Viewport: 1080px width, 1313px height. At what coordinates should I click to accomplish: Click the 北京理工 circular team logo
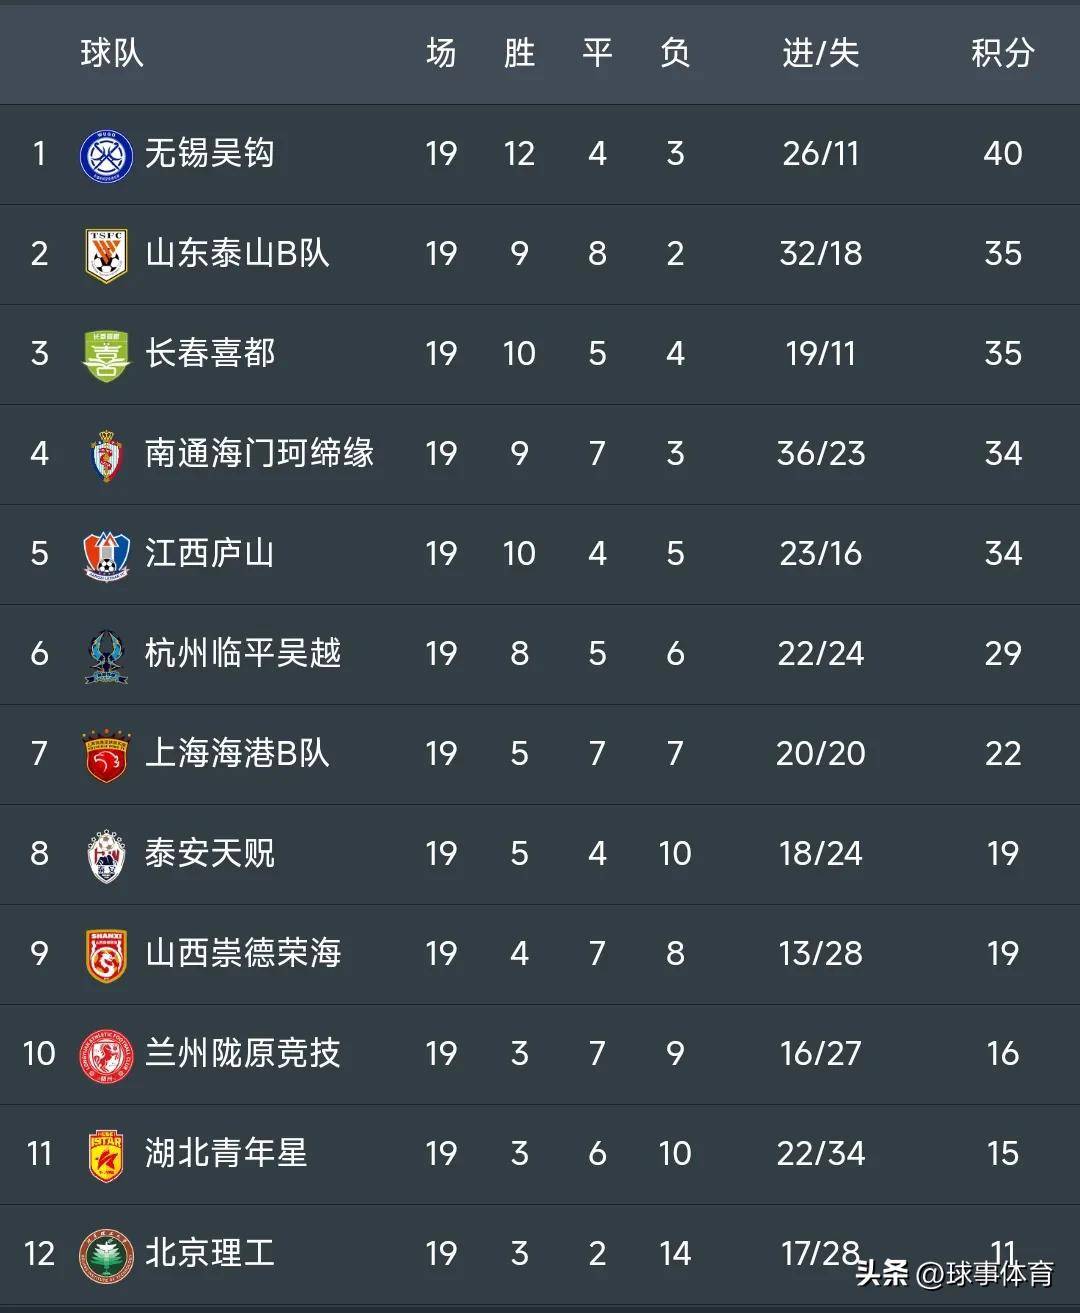click(x=106, y=1255)
